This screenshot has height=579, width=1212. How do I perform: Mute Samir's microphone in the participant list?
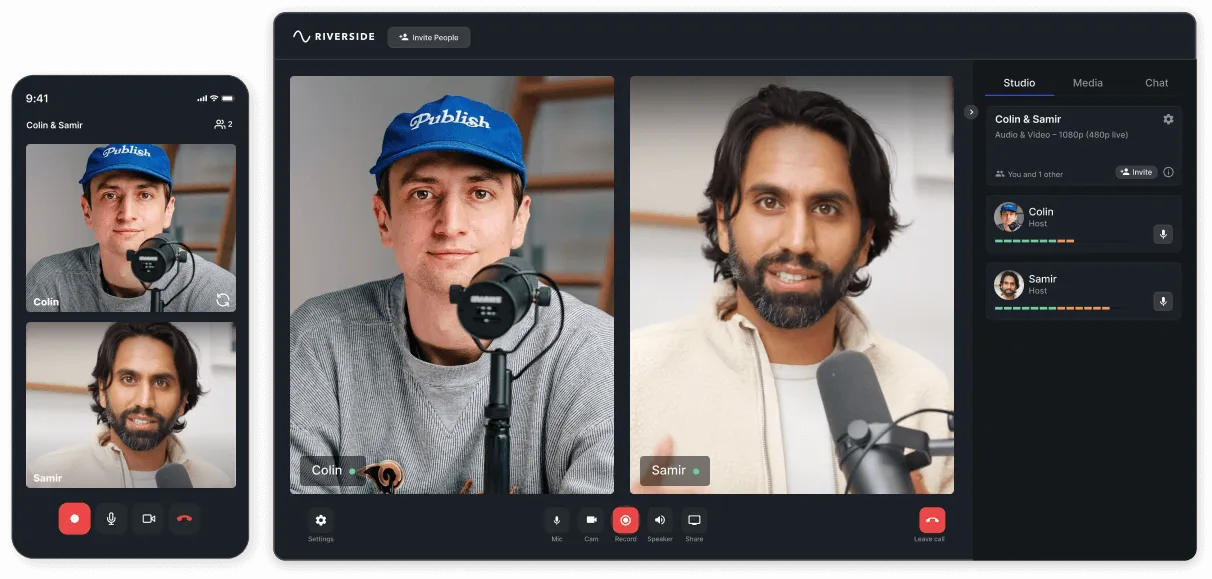[1163, 301]
